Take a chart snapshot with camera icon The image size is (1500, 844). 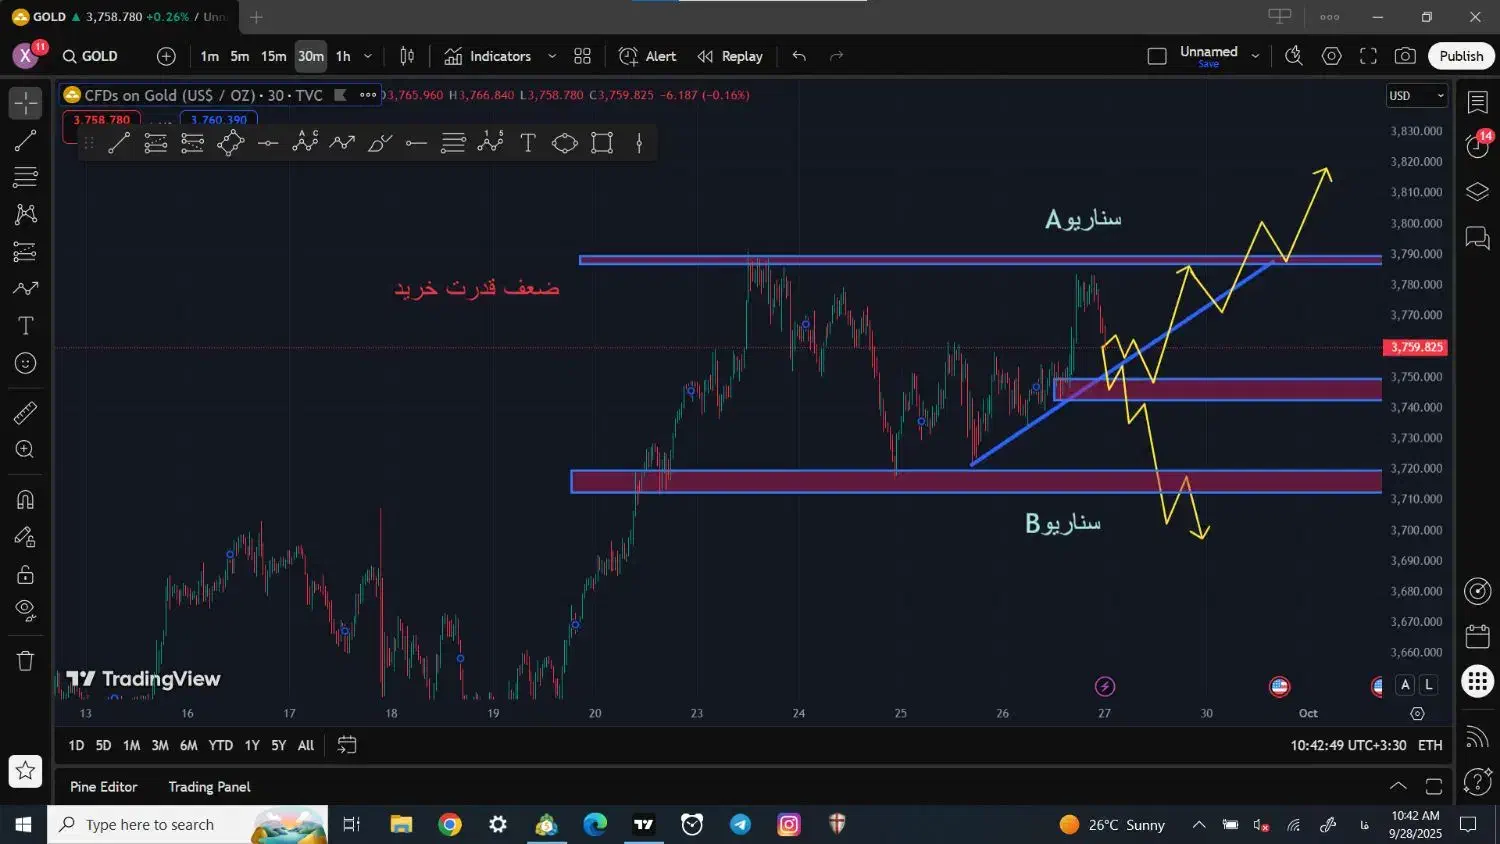1405,56
